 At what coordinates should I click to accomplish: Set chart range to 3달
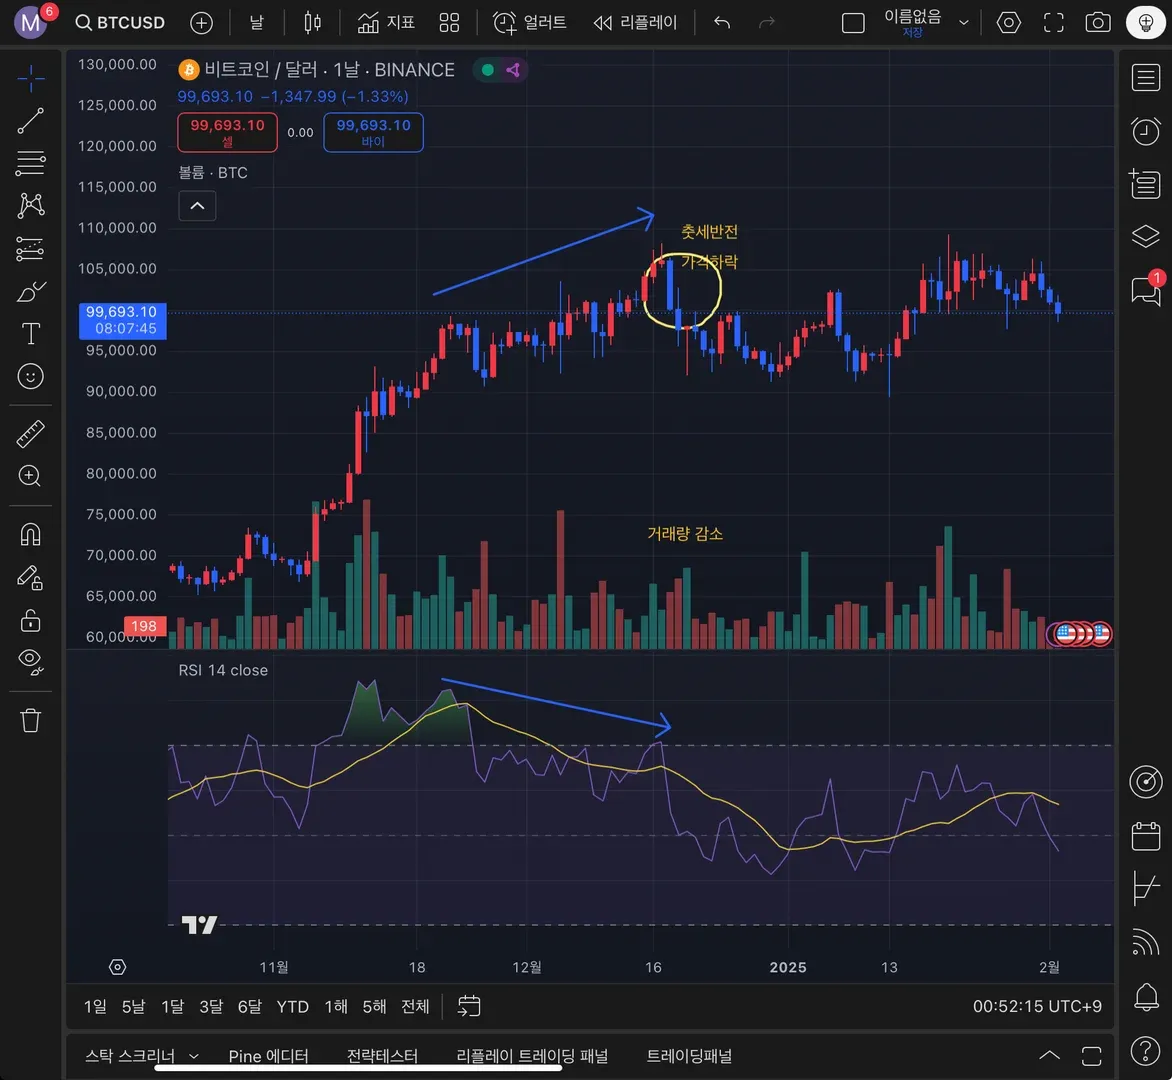pyautogui.click(x=211, y=1007)
